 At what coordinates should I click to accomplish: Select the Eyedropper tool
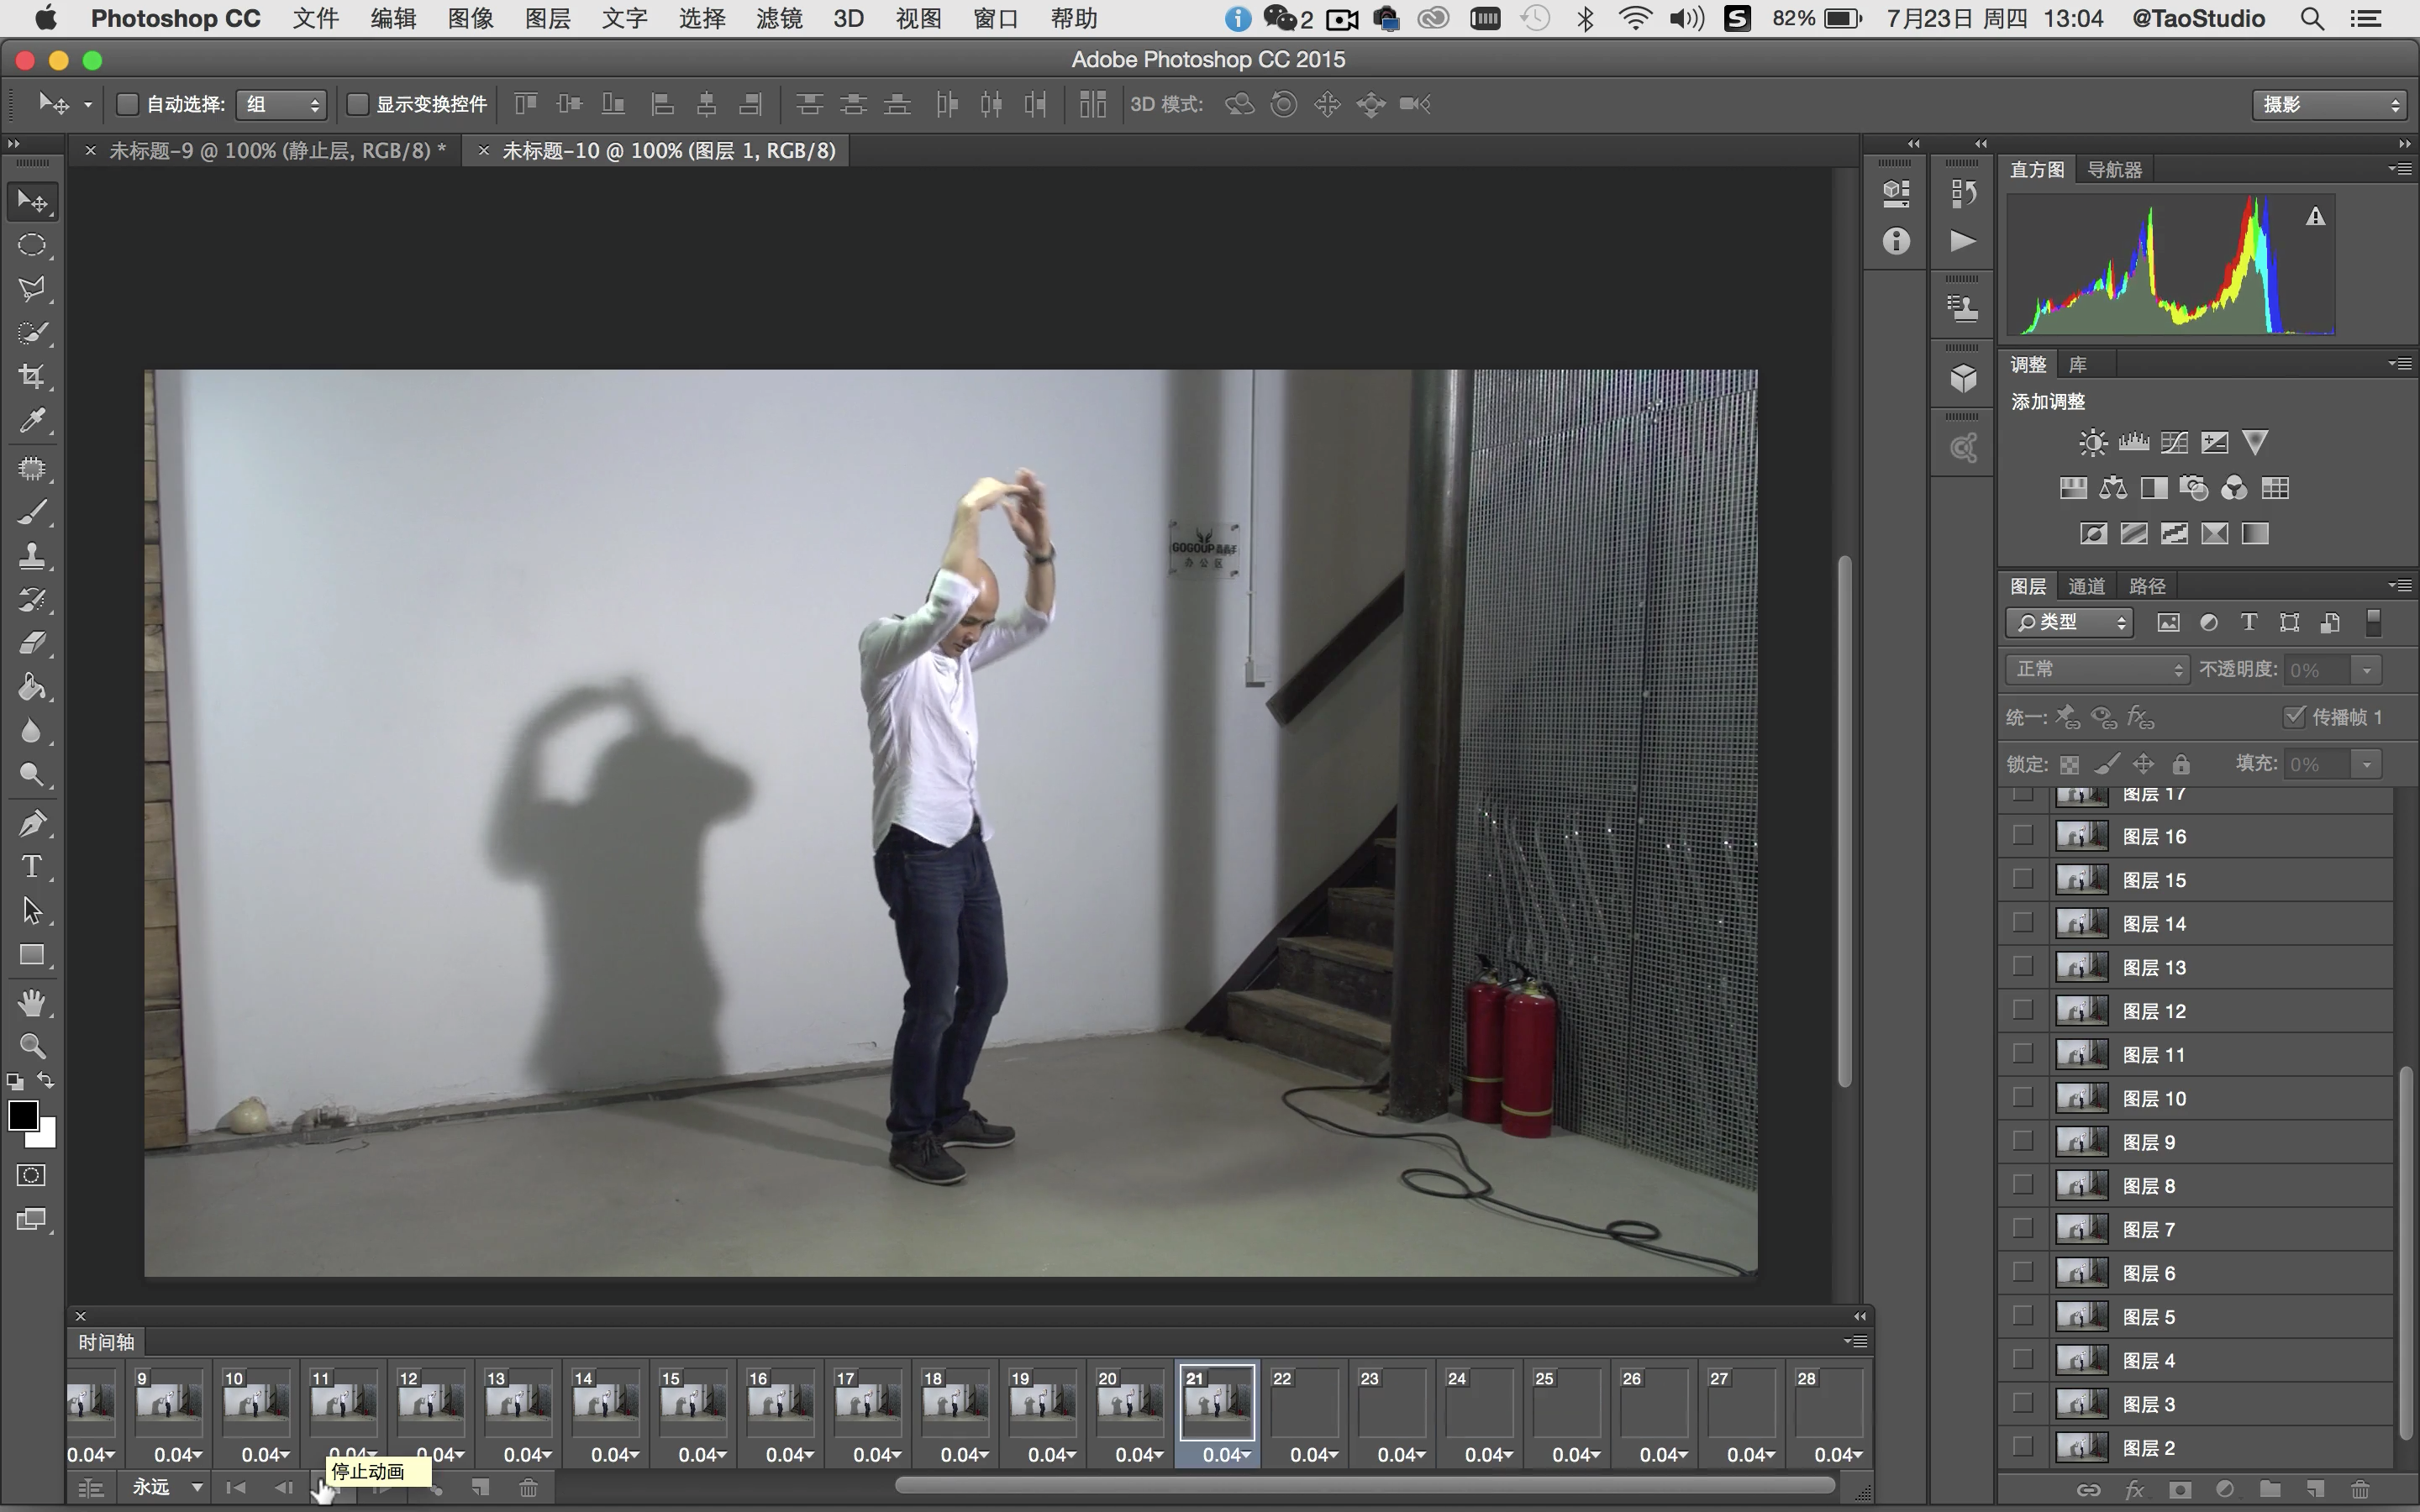click(32, 421)
